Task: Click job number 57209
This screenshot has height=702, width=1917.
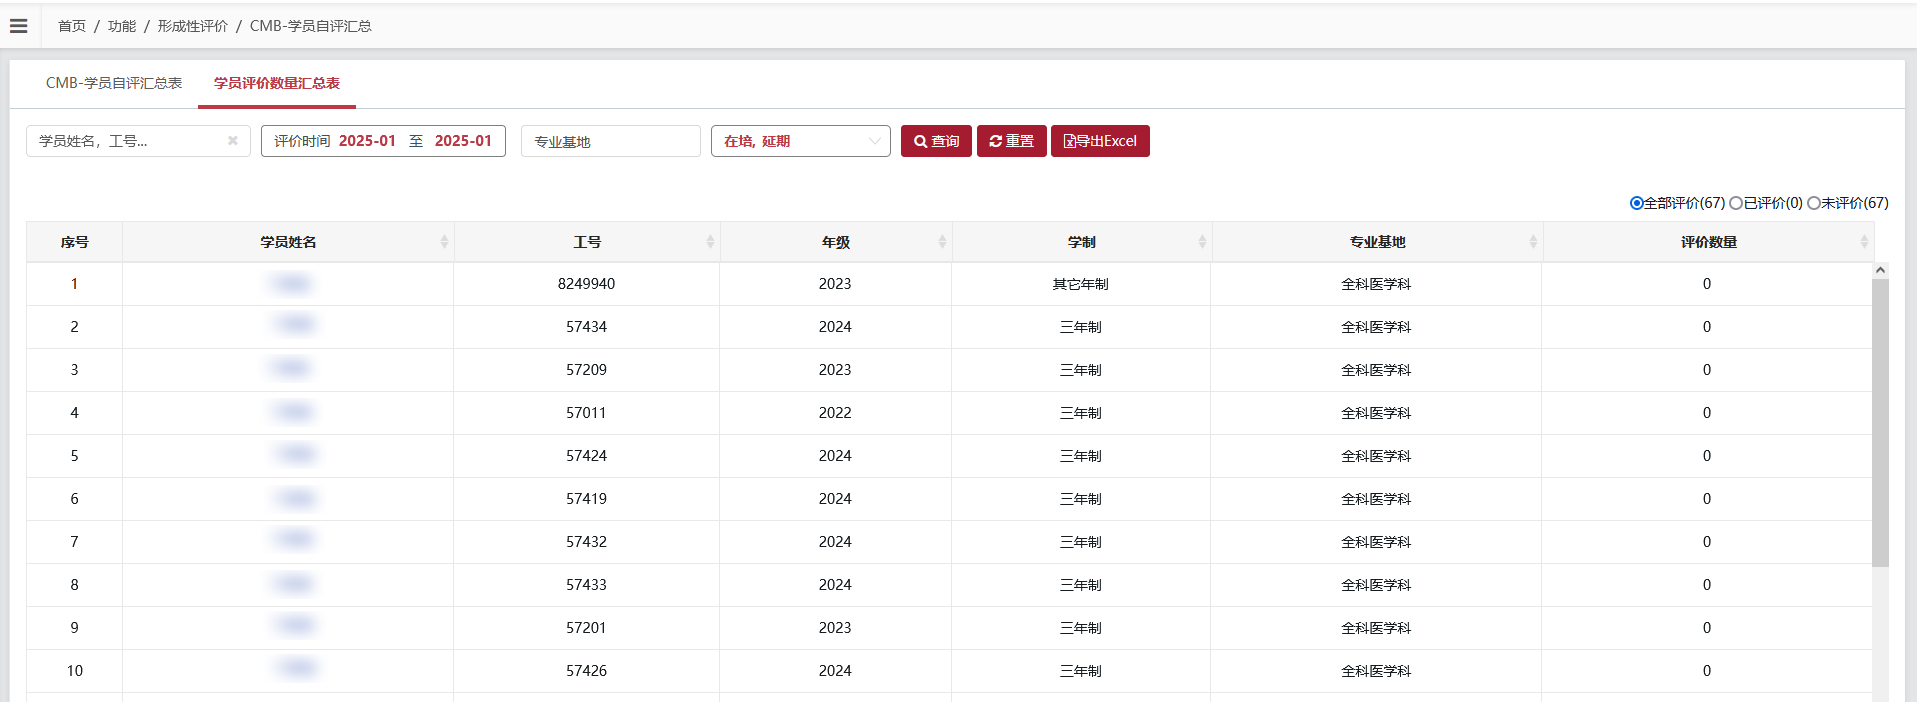Action: click(x=586, y=370)
